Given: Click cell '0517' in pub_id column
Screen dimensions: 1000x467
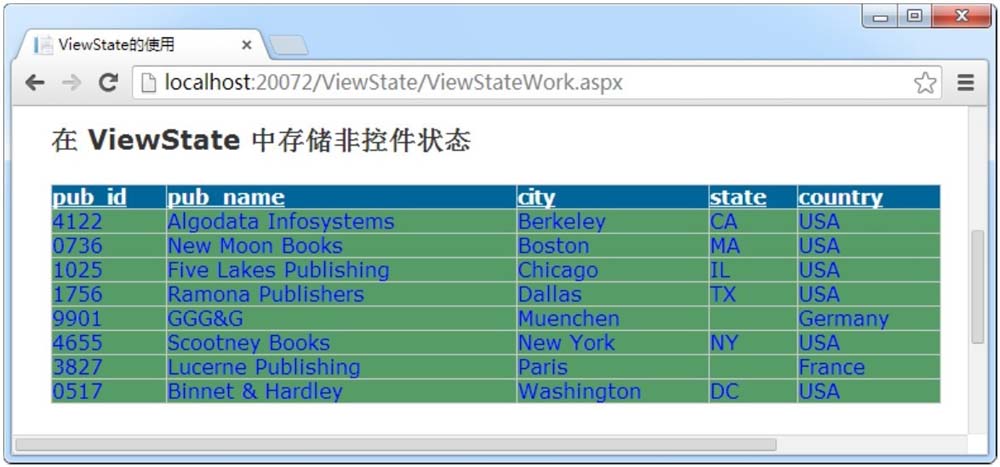Looking at the screenshot, I should pyautogui.click(x=108, y=391).
